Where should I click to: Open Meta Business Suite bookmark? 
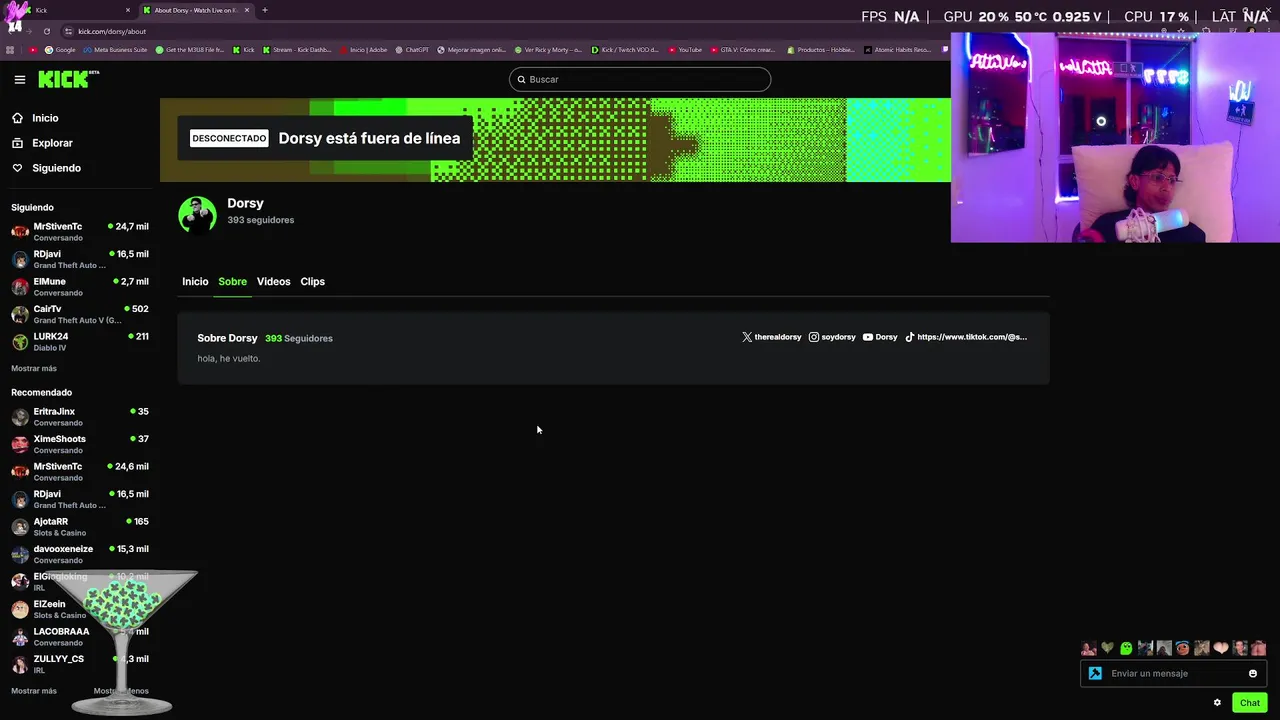(x=115, y=50)
